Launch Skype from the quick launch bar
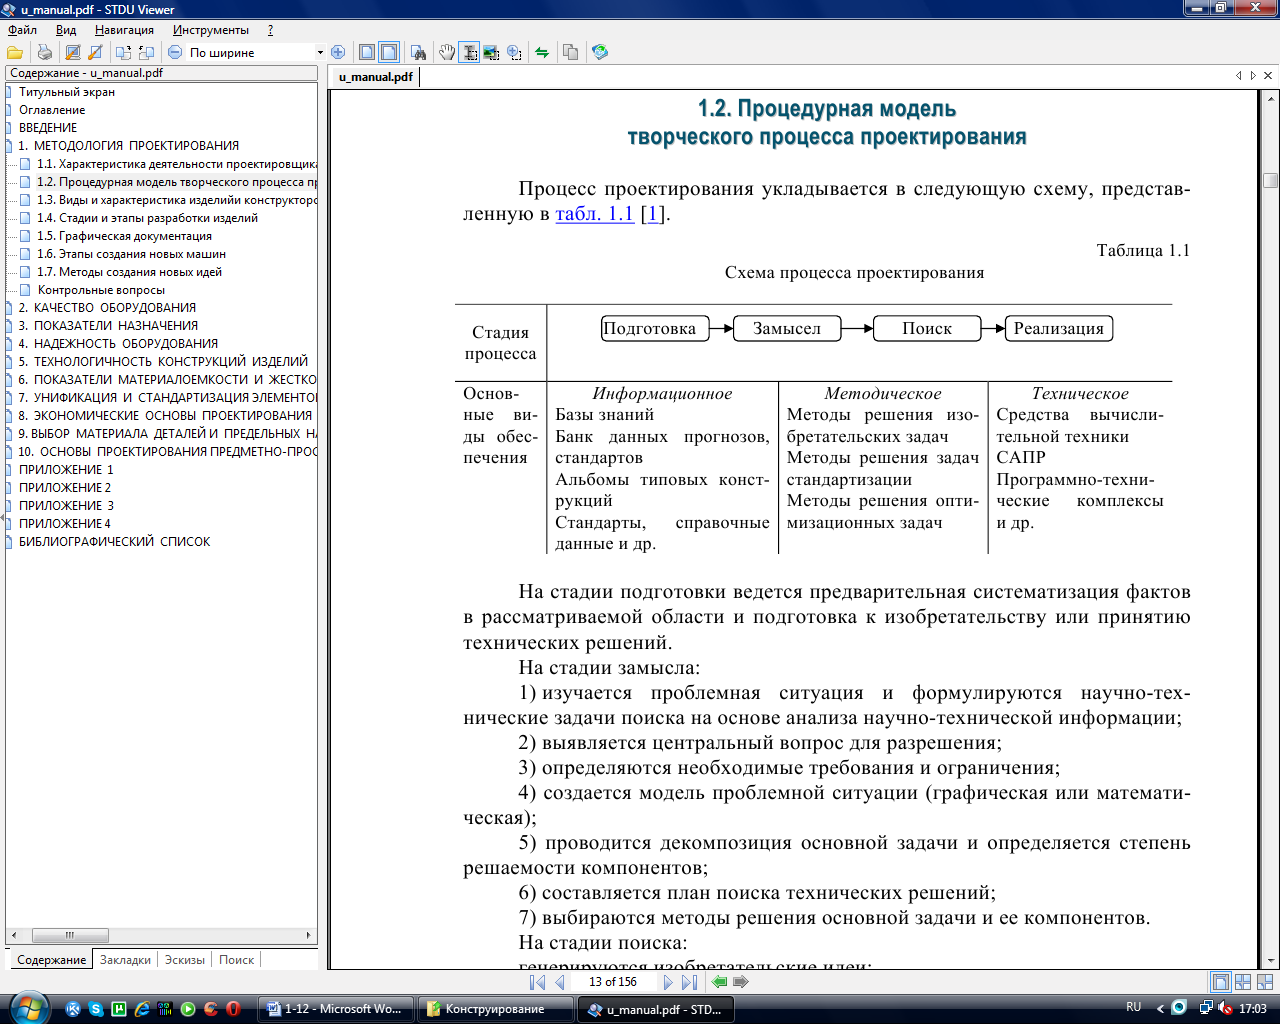This screenshot has width=1280, height=1024. click(x=96, y=1009)
